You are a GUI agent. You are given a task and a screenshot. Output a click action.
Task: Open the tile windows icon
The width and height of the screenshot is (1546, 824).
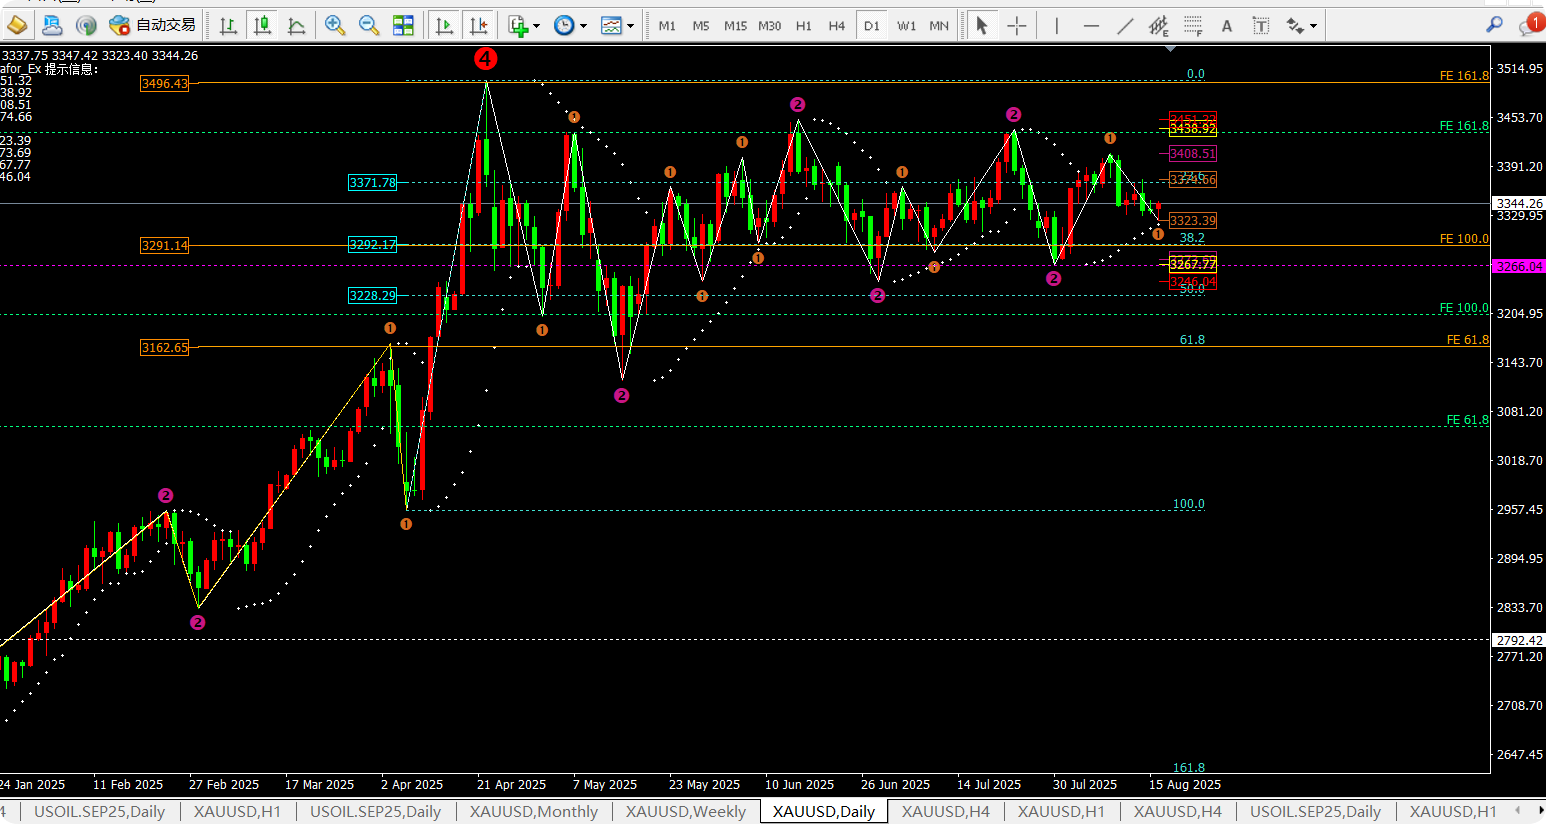403,25
